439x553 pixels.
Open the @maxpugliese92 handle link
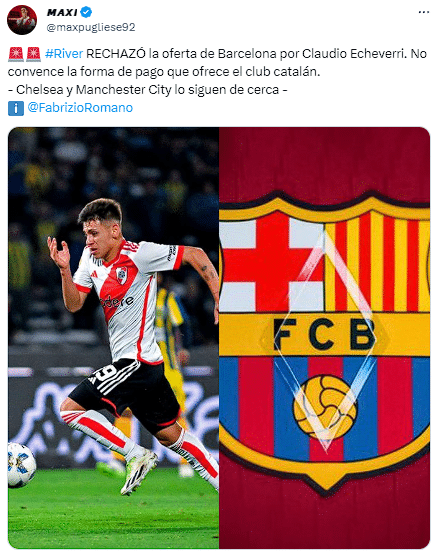pos(91,27)
